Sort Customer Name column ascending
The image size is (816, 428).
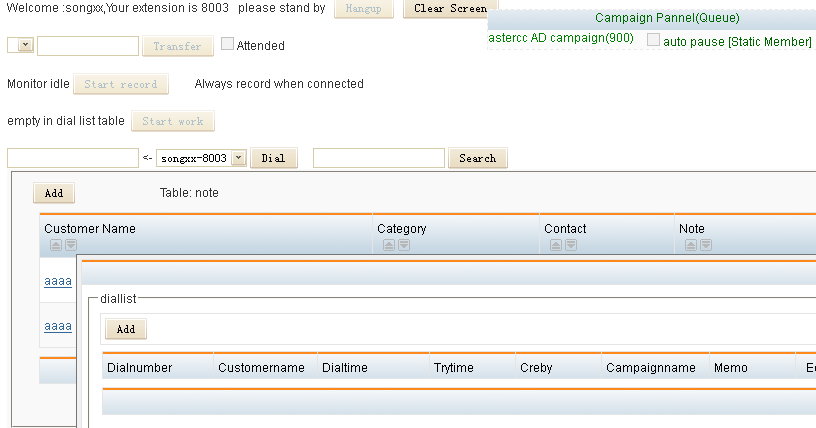click(56, 245)
